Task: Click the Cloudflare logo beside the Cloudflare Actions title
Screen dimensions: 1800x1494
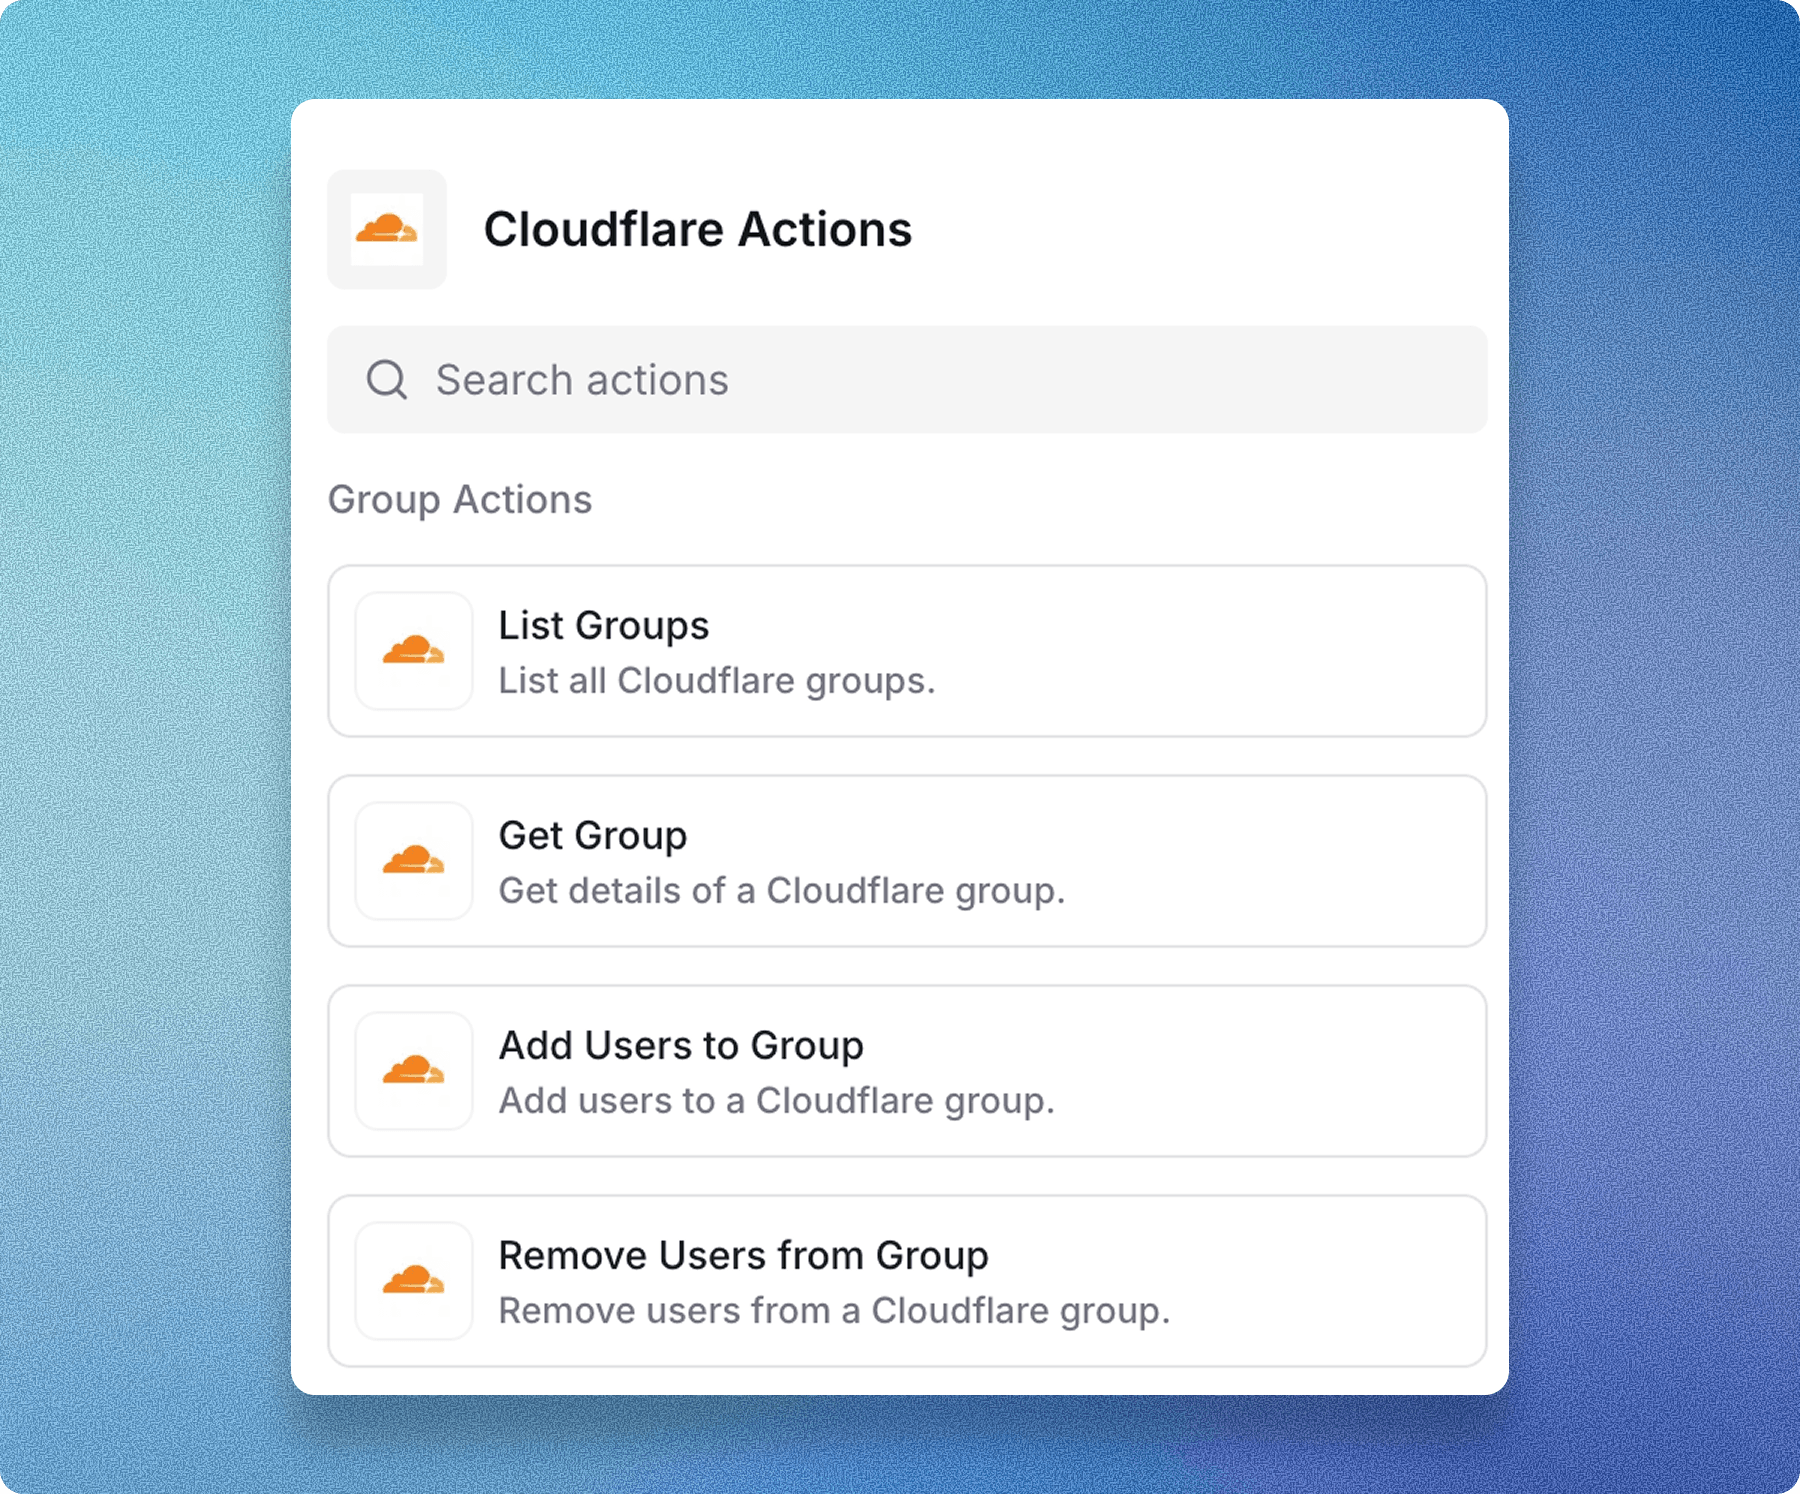Action: click(x=387, y=229)
